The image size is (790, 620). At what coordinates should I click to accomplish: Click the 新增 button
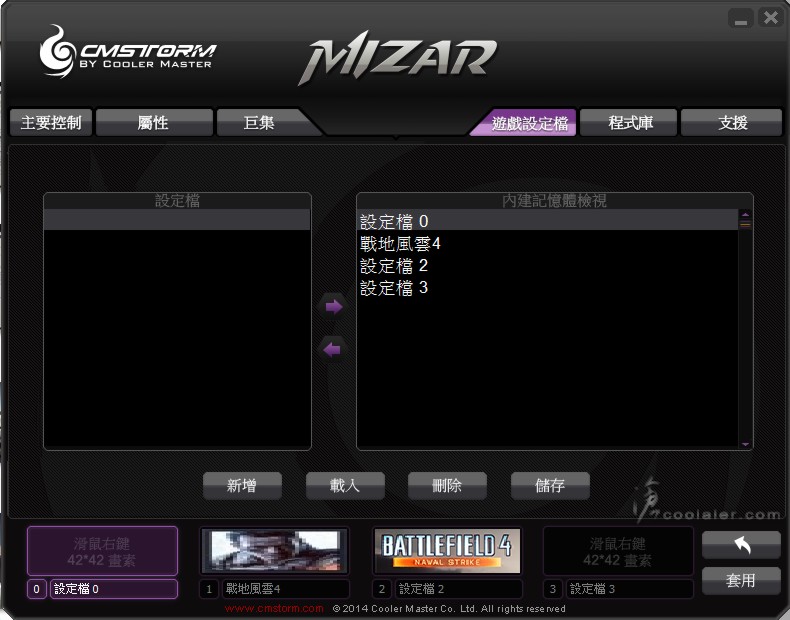pyautogui.click(x=242, y=486)
